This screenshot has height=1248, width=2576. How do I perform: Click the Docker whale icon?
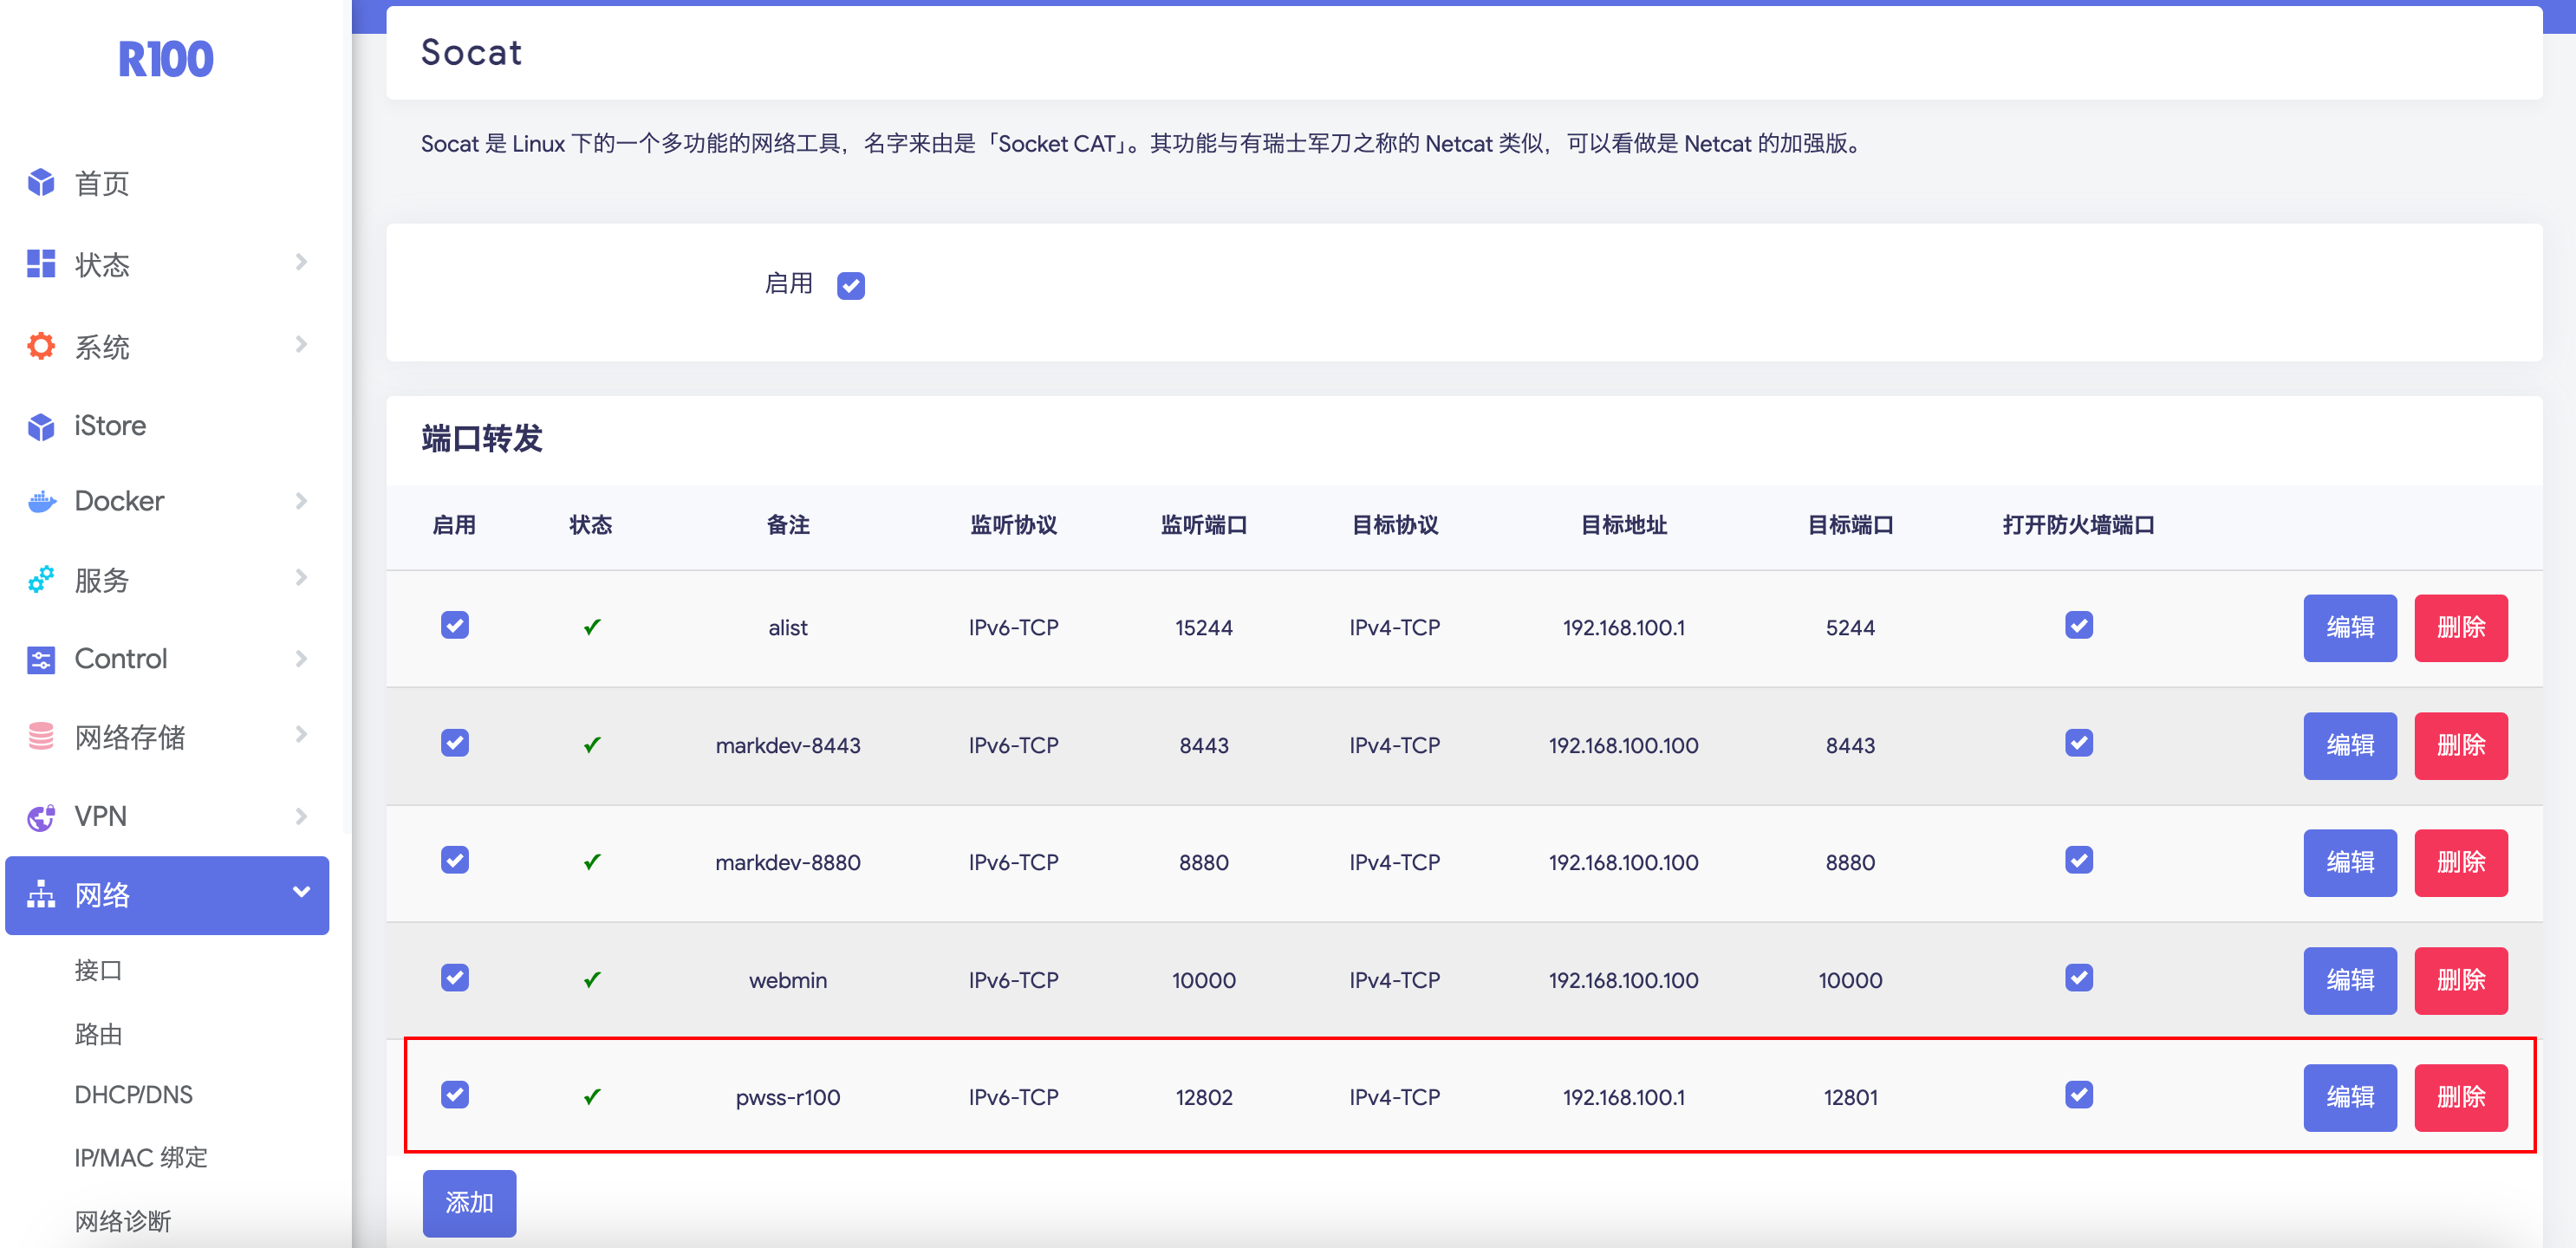[x=41, y=501]
